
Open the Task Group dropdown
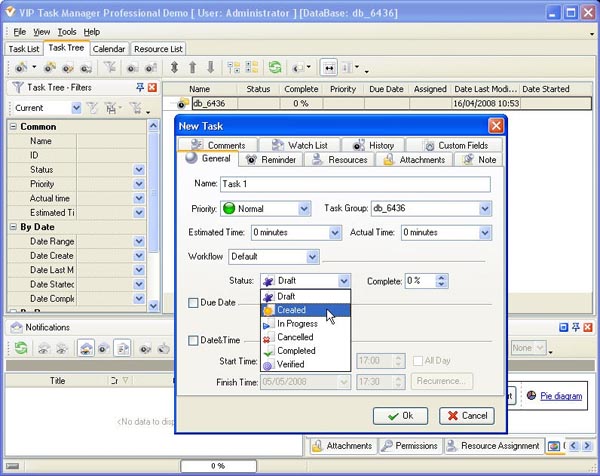[484, 208]
